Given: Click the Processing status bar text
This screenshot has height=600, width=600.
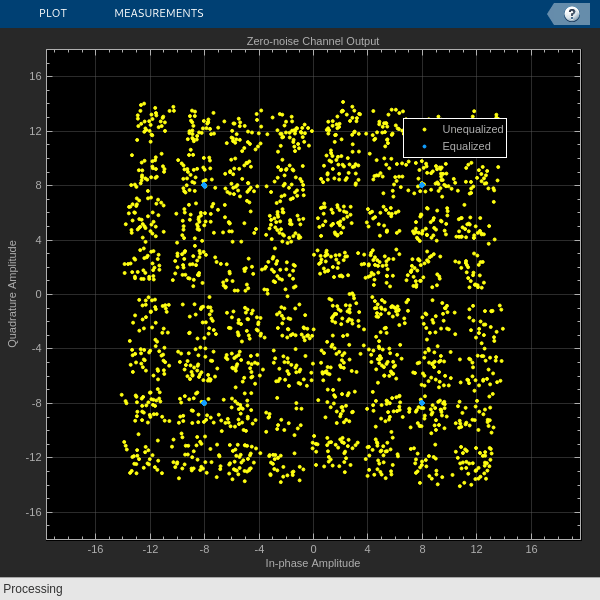Looking at the screenshot, I should pyautogui.click(x=33, y=589).
